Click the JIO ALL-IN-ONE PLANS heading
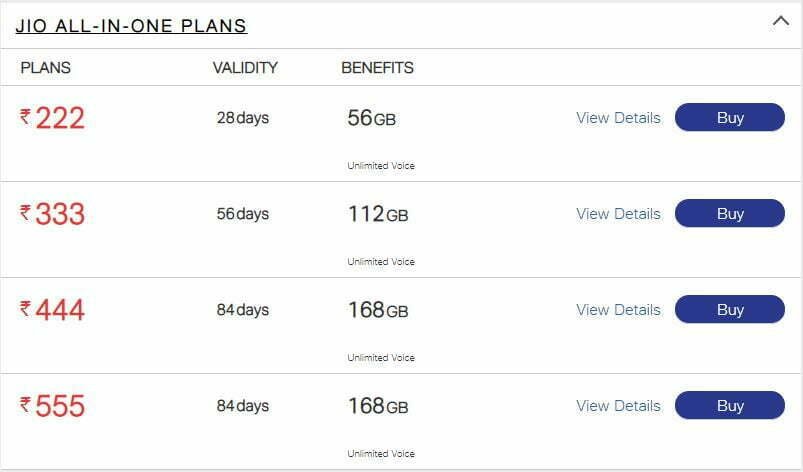This screenshot has height=472, width=803. (x=132, y=26)
